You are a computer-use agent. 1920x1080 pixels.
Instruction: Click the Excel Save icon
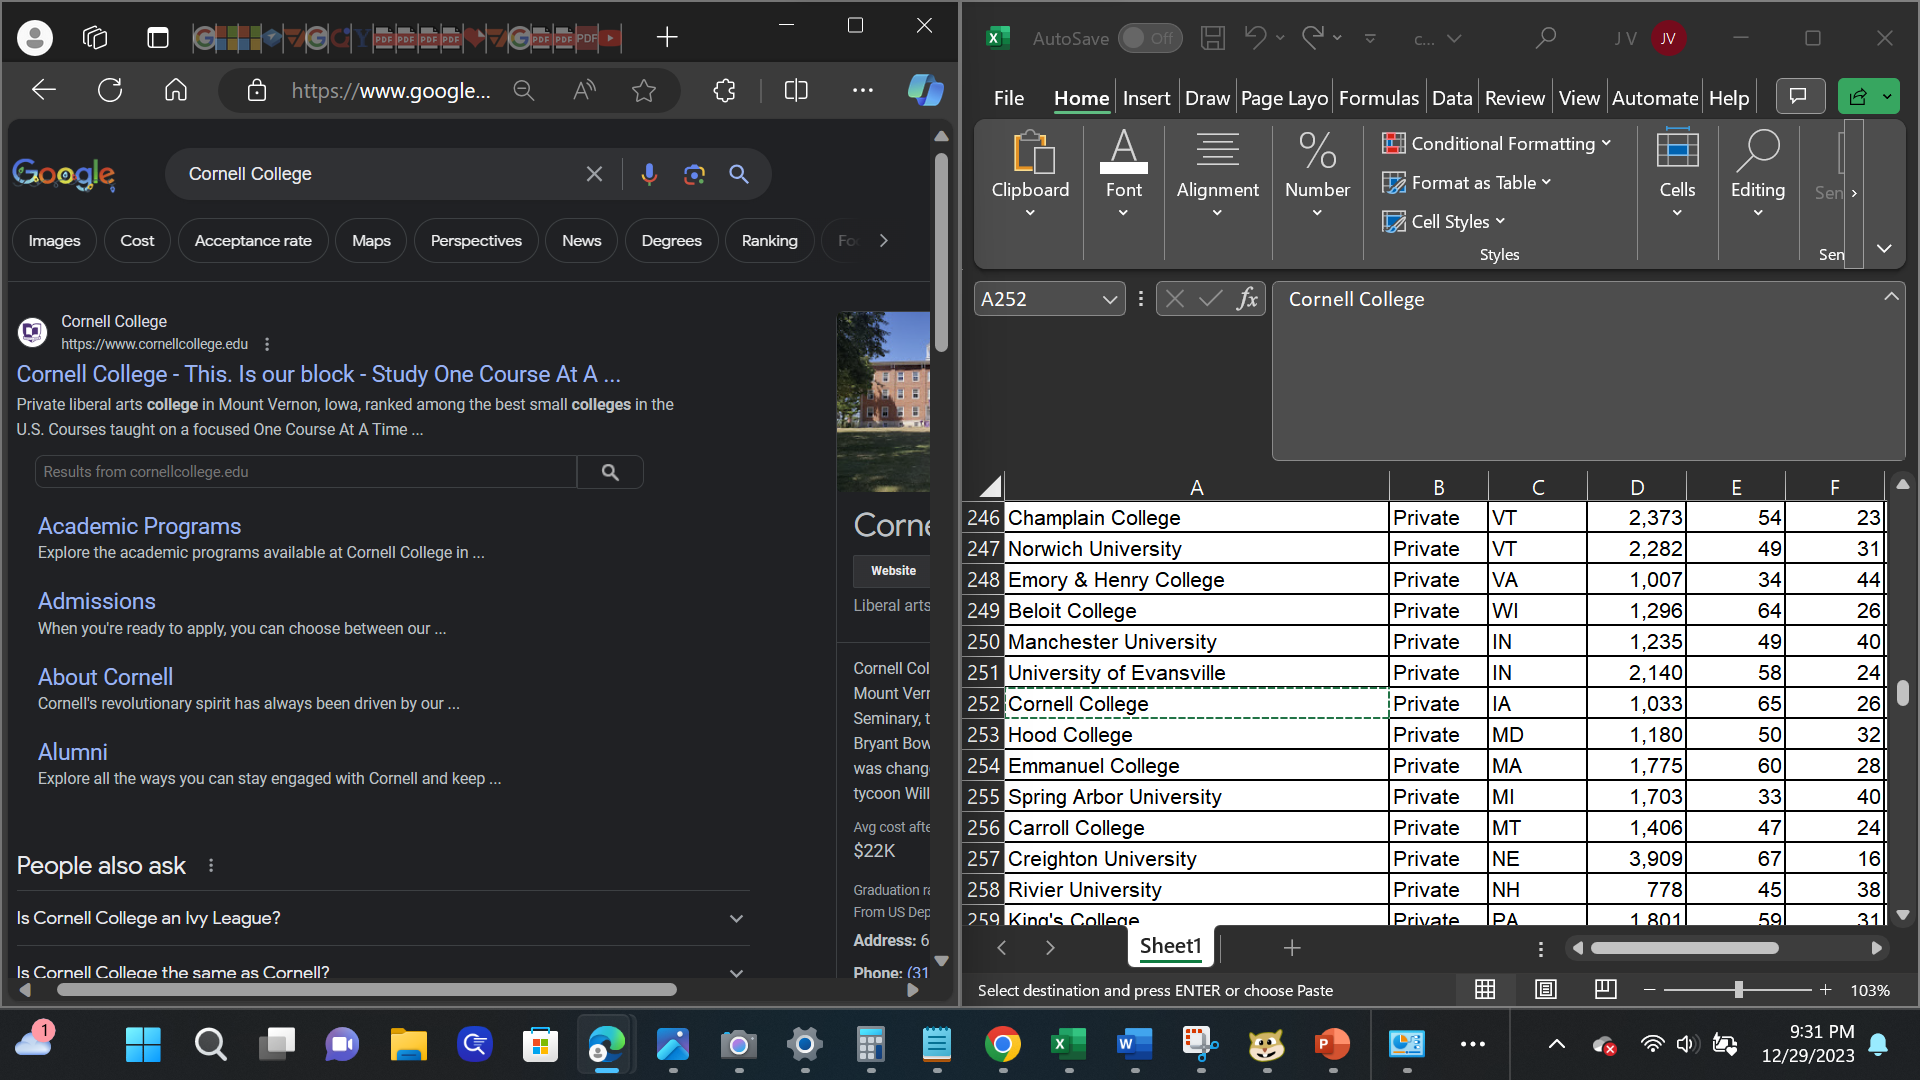click(x=1212, y=38)
